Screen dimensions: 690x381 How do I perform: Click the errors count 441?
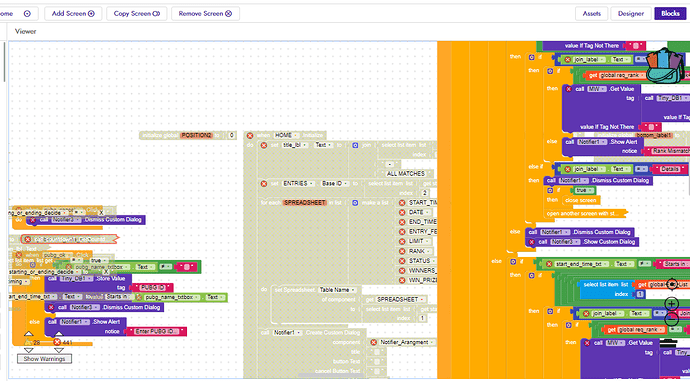click(68, 342)
